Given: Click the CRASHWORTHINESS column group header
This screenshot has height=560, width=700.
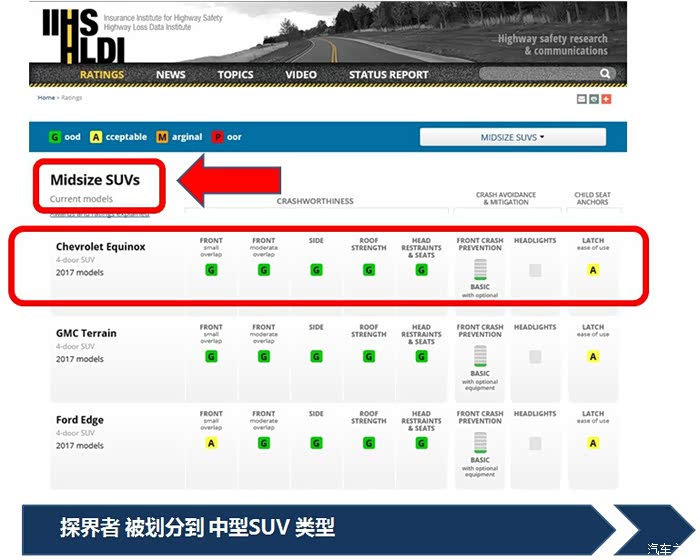Looking at the screenshot, I should point(315,201).
